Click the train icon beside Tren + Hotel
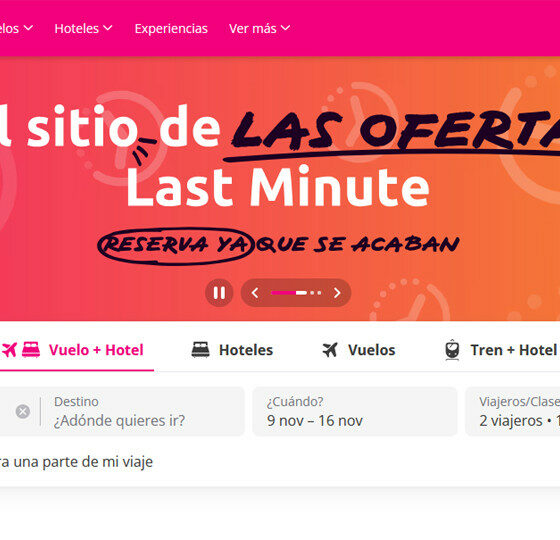 pyautogui.click(x=452, y=350)
